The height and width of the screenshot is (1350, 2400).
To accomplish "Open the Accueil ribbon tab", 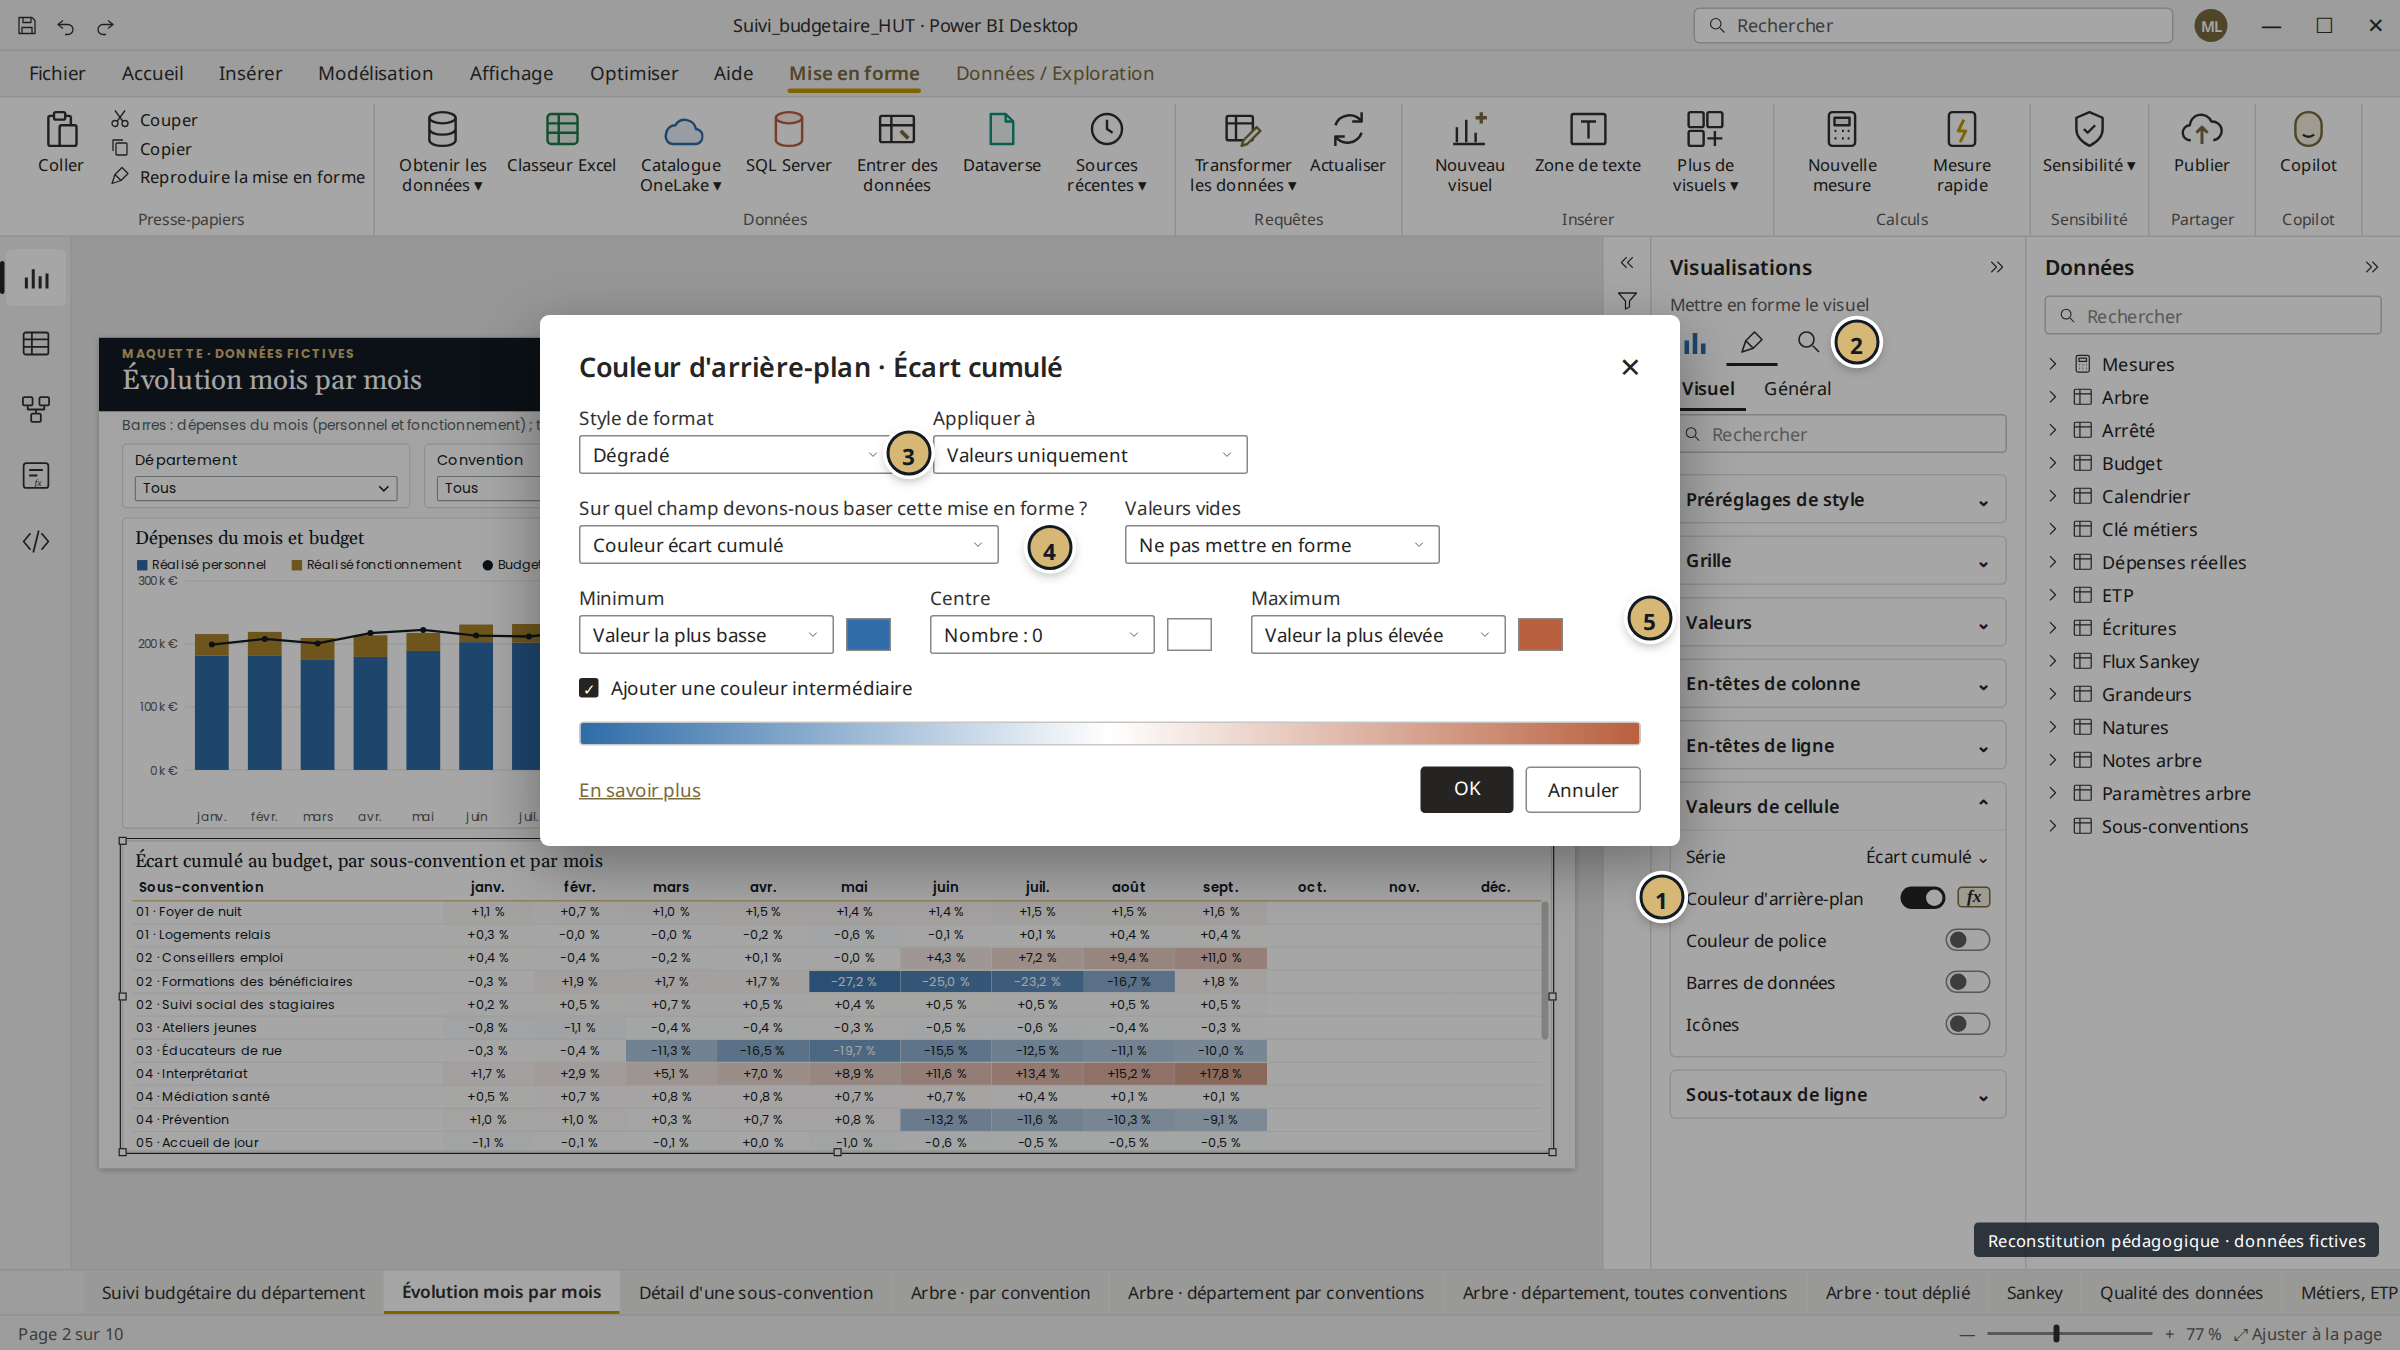I will 152,73.
